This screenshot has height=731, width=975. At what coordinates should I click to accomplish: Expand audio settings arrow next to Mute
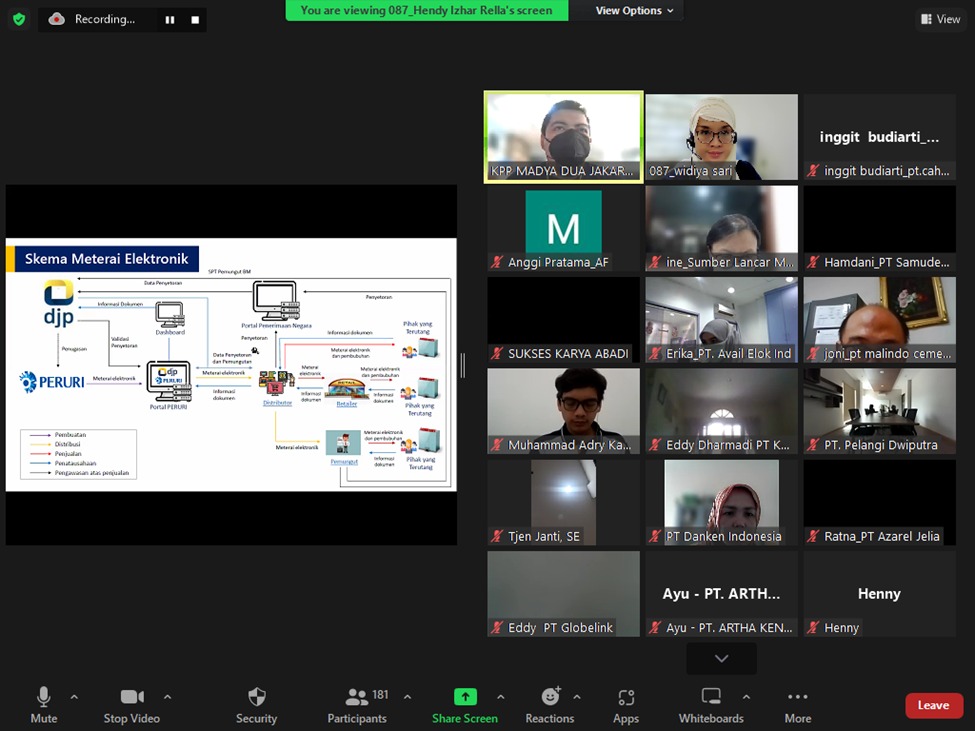click(x=74, y=697)
